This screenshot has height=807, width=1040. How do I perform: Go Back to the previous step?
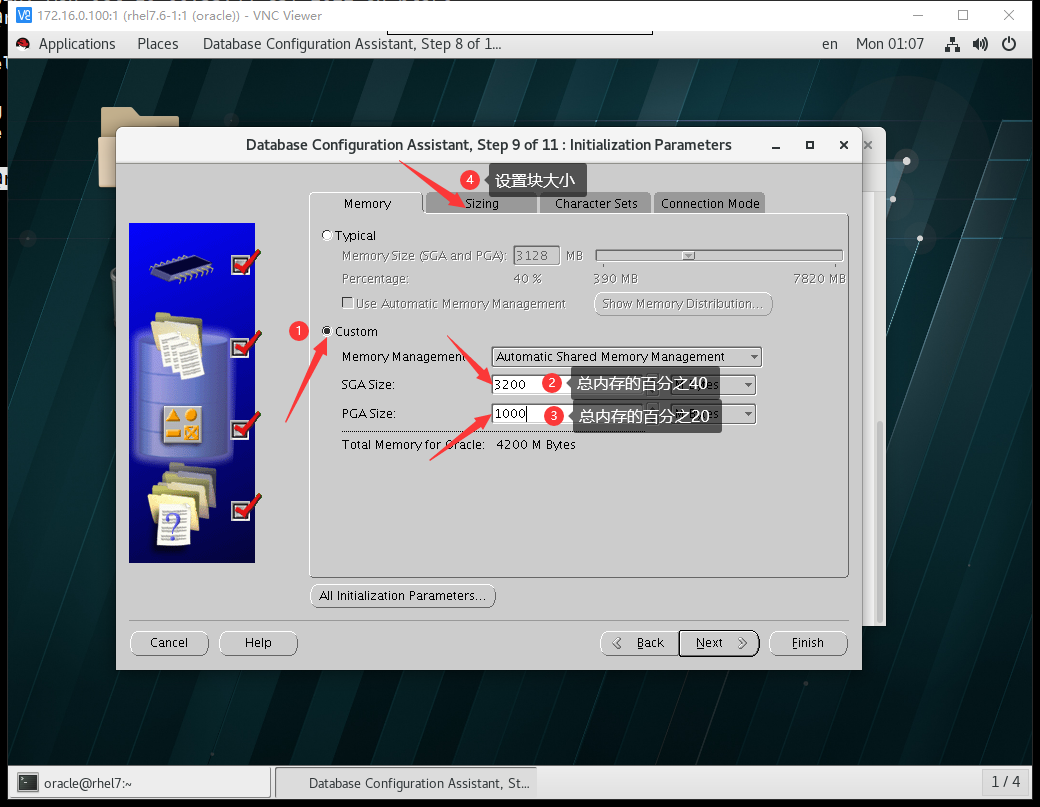pos(639,643)
